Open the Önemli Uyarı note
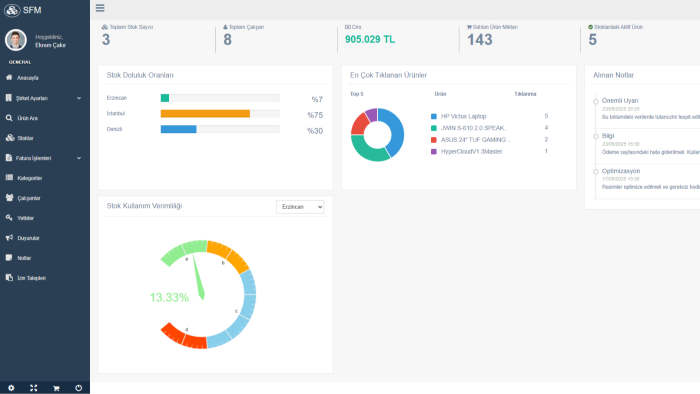This screenshot has height=394, width=700. coord(620,100)
